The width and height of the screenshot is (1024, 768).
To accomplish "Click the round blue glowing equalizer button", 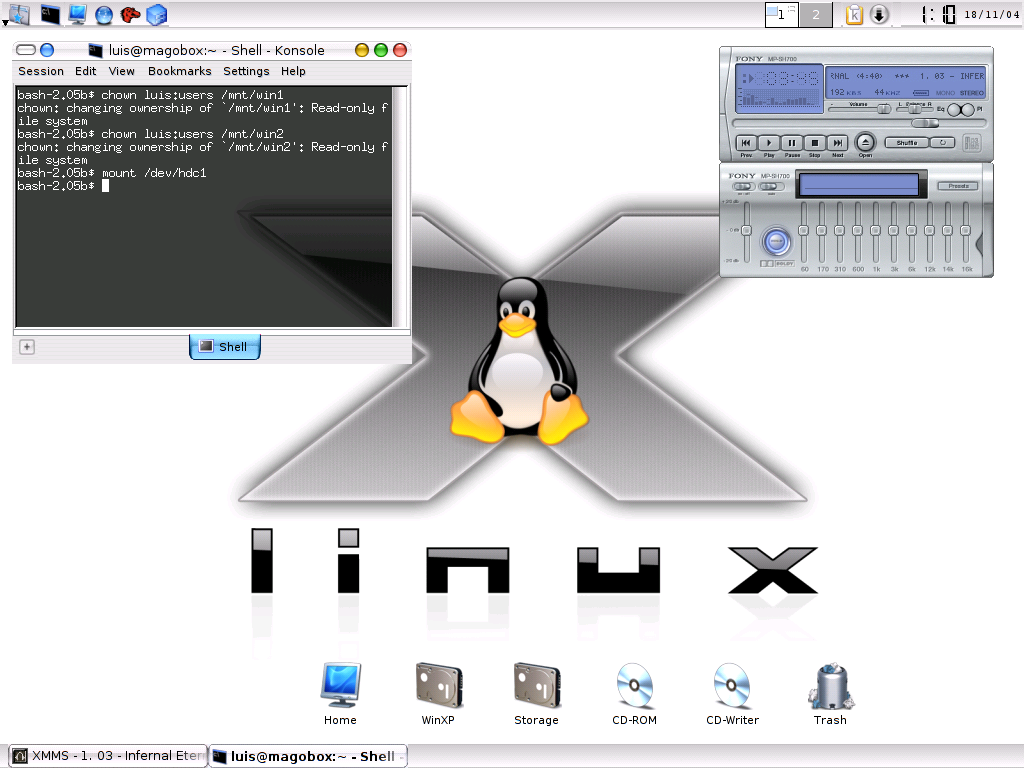I will (x=776, y=242).
